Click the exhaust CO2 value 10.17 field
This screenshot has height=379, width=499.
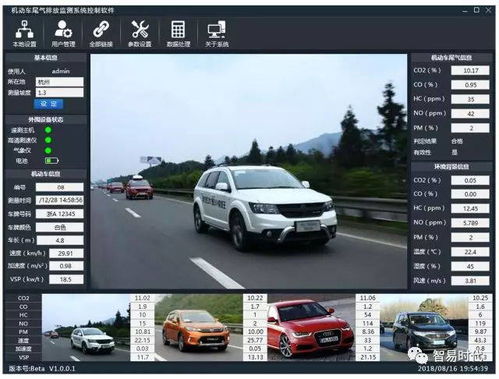pos(470,71)
